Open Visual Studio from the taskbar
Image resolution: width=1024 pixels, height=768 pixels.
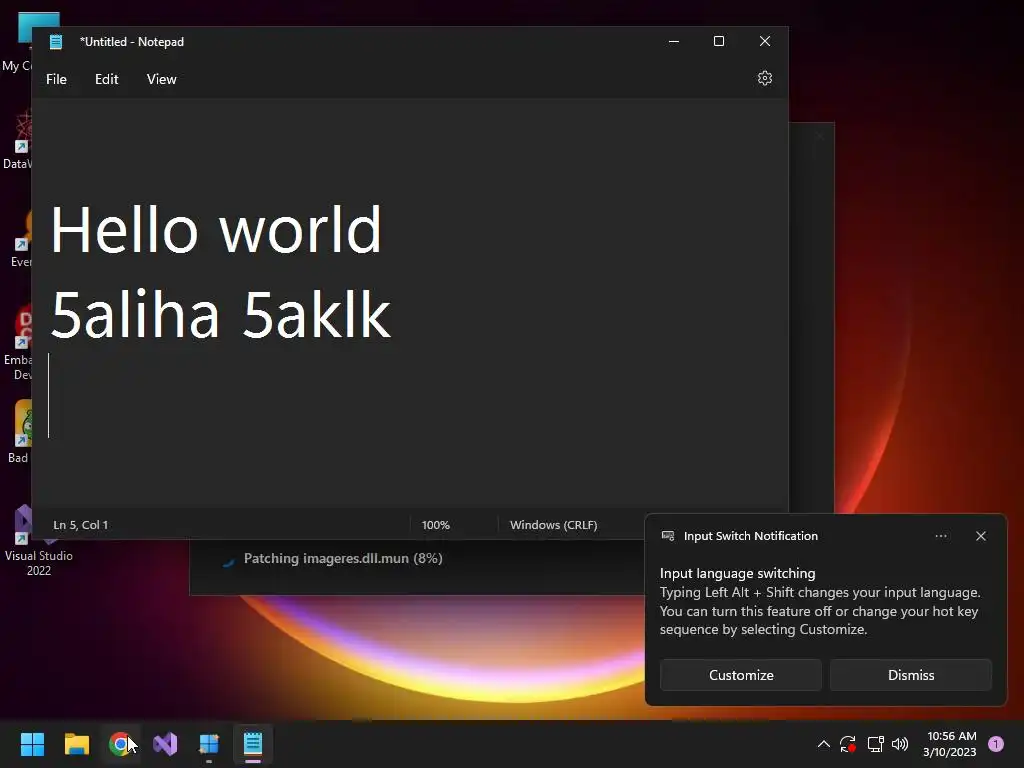[x=165, y=744]
